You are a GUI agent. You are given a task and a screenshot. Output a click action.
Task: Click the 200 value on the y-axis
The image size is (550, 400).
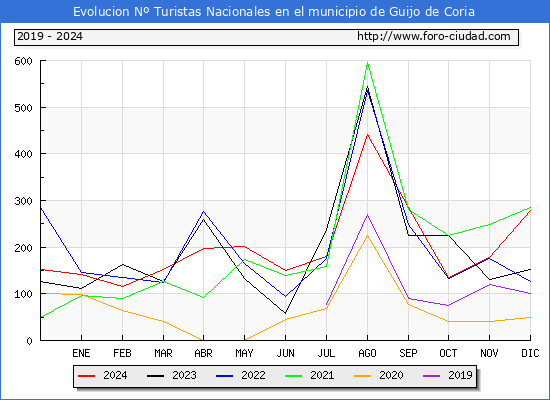pyautogui.click(x=24, y=248)
